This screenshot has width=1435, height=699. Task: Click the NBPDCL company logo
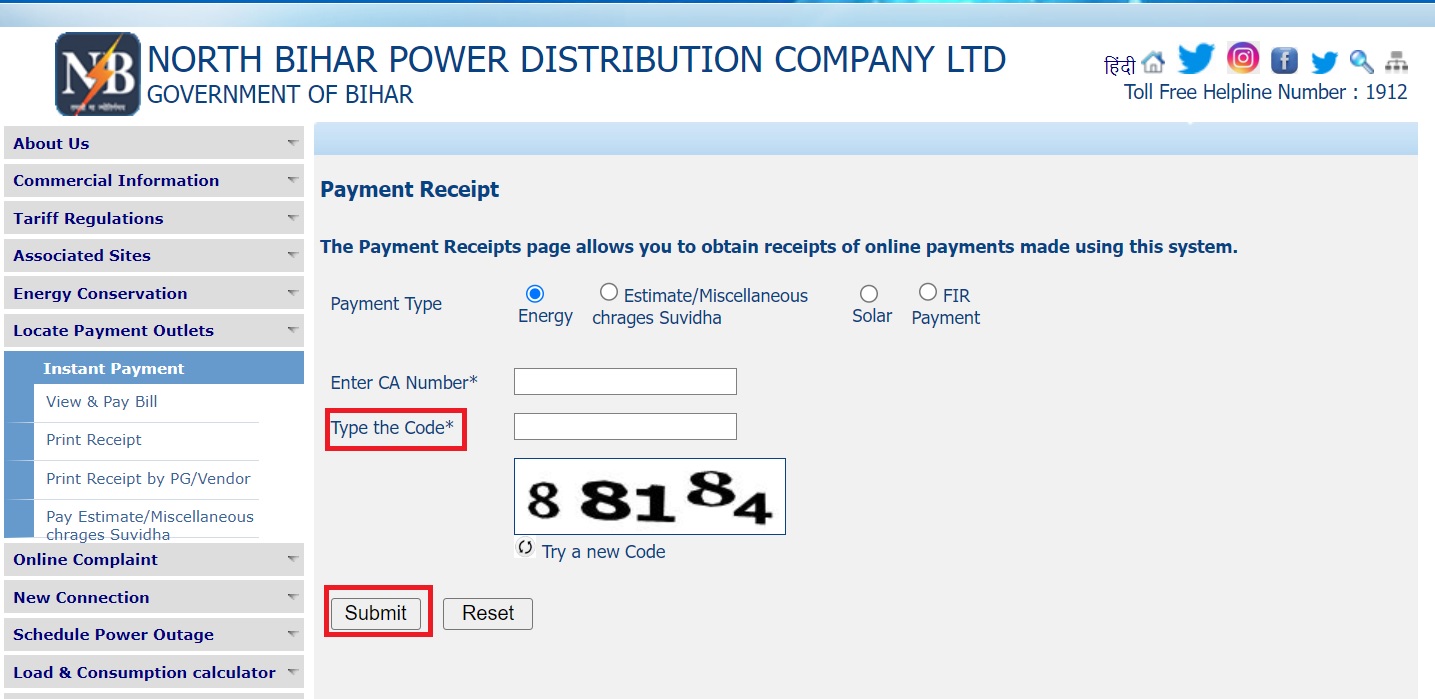point(97,73)
